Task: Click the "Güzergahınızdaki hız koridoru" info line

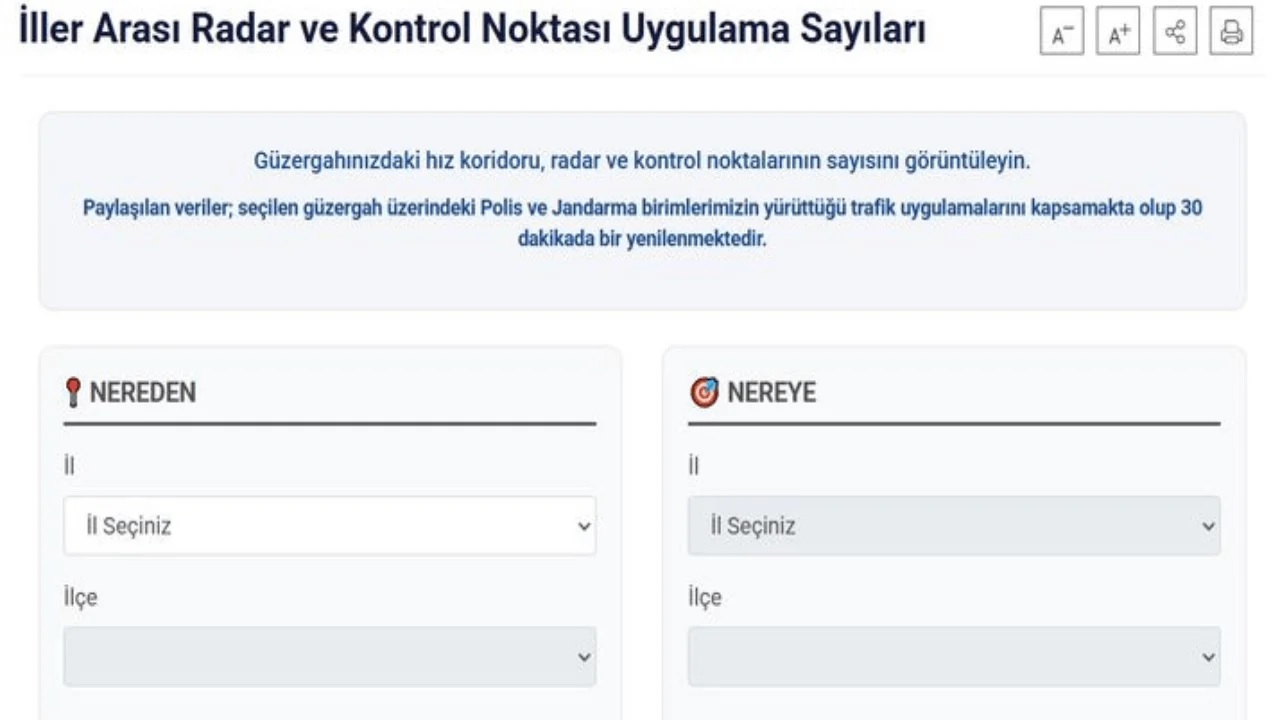Action: point(642,161)
